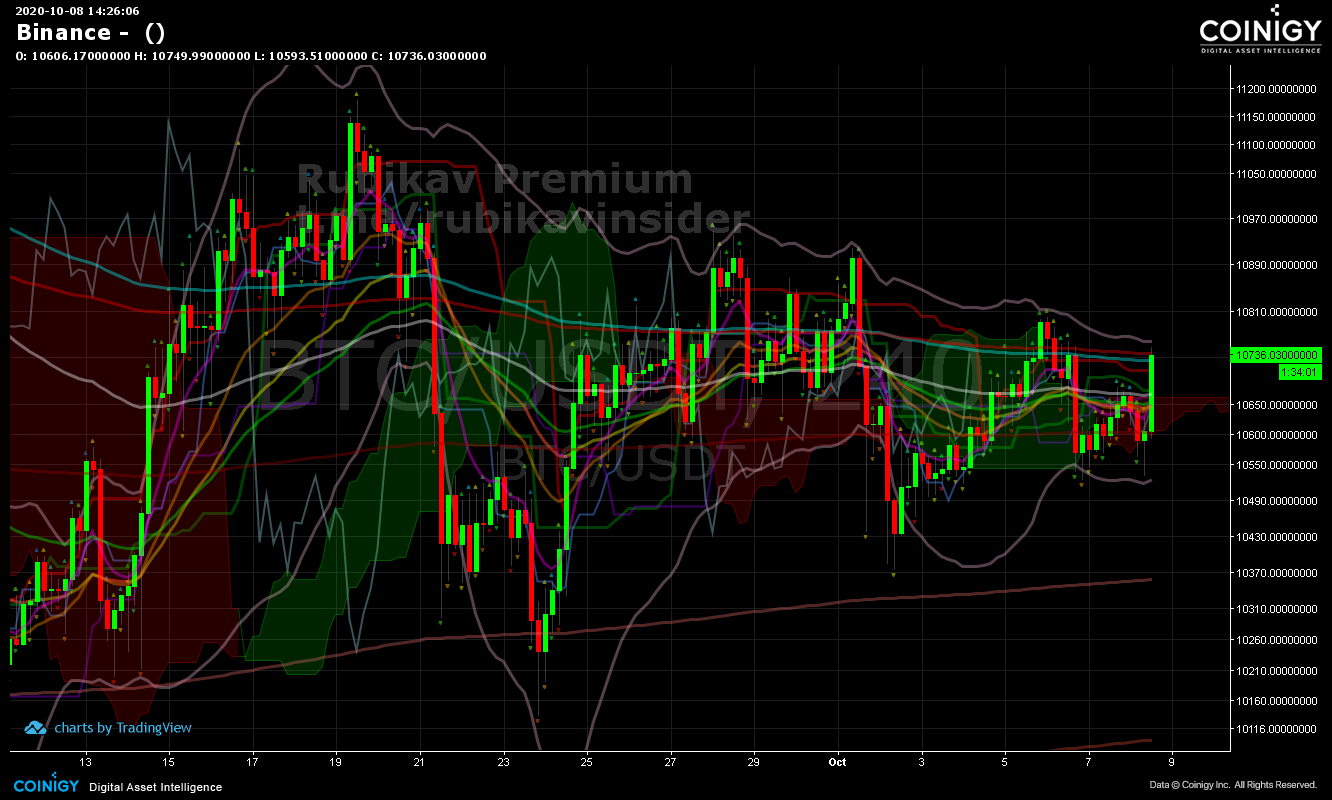Click the TradingView cloud logo icon
The image size is (1332, 800).
click(35, 728)
